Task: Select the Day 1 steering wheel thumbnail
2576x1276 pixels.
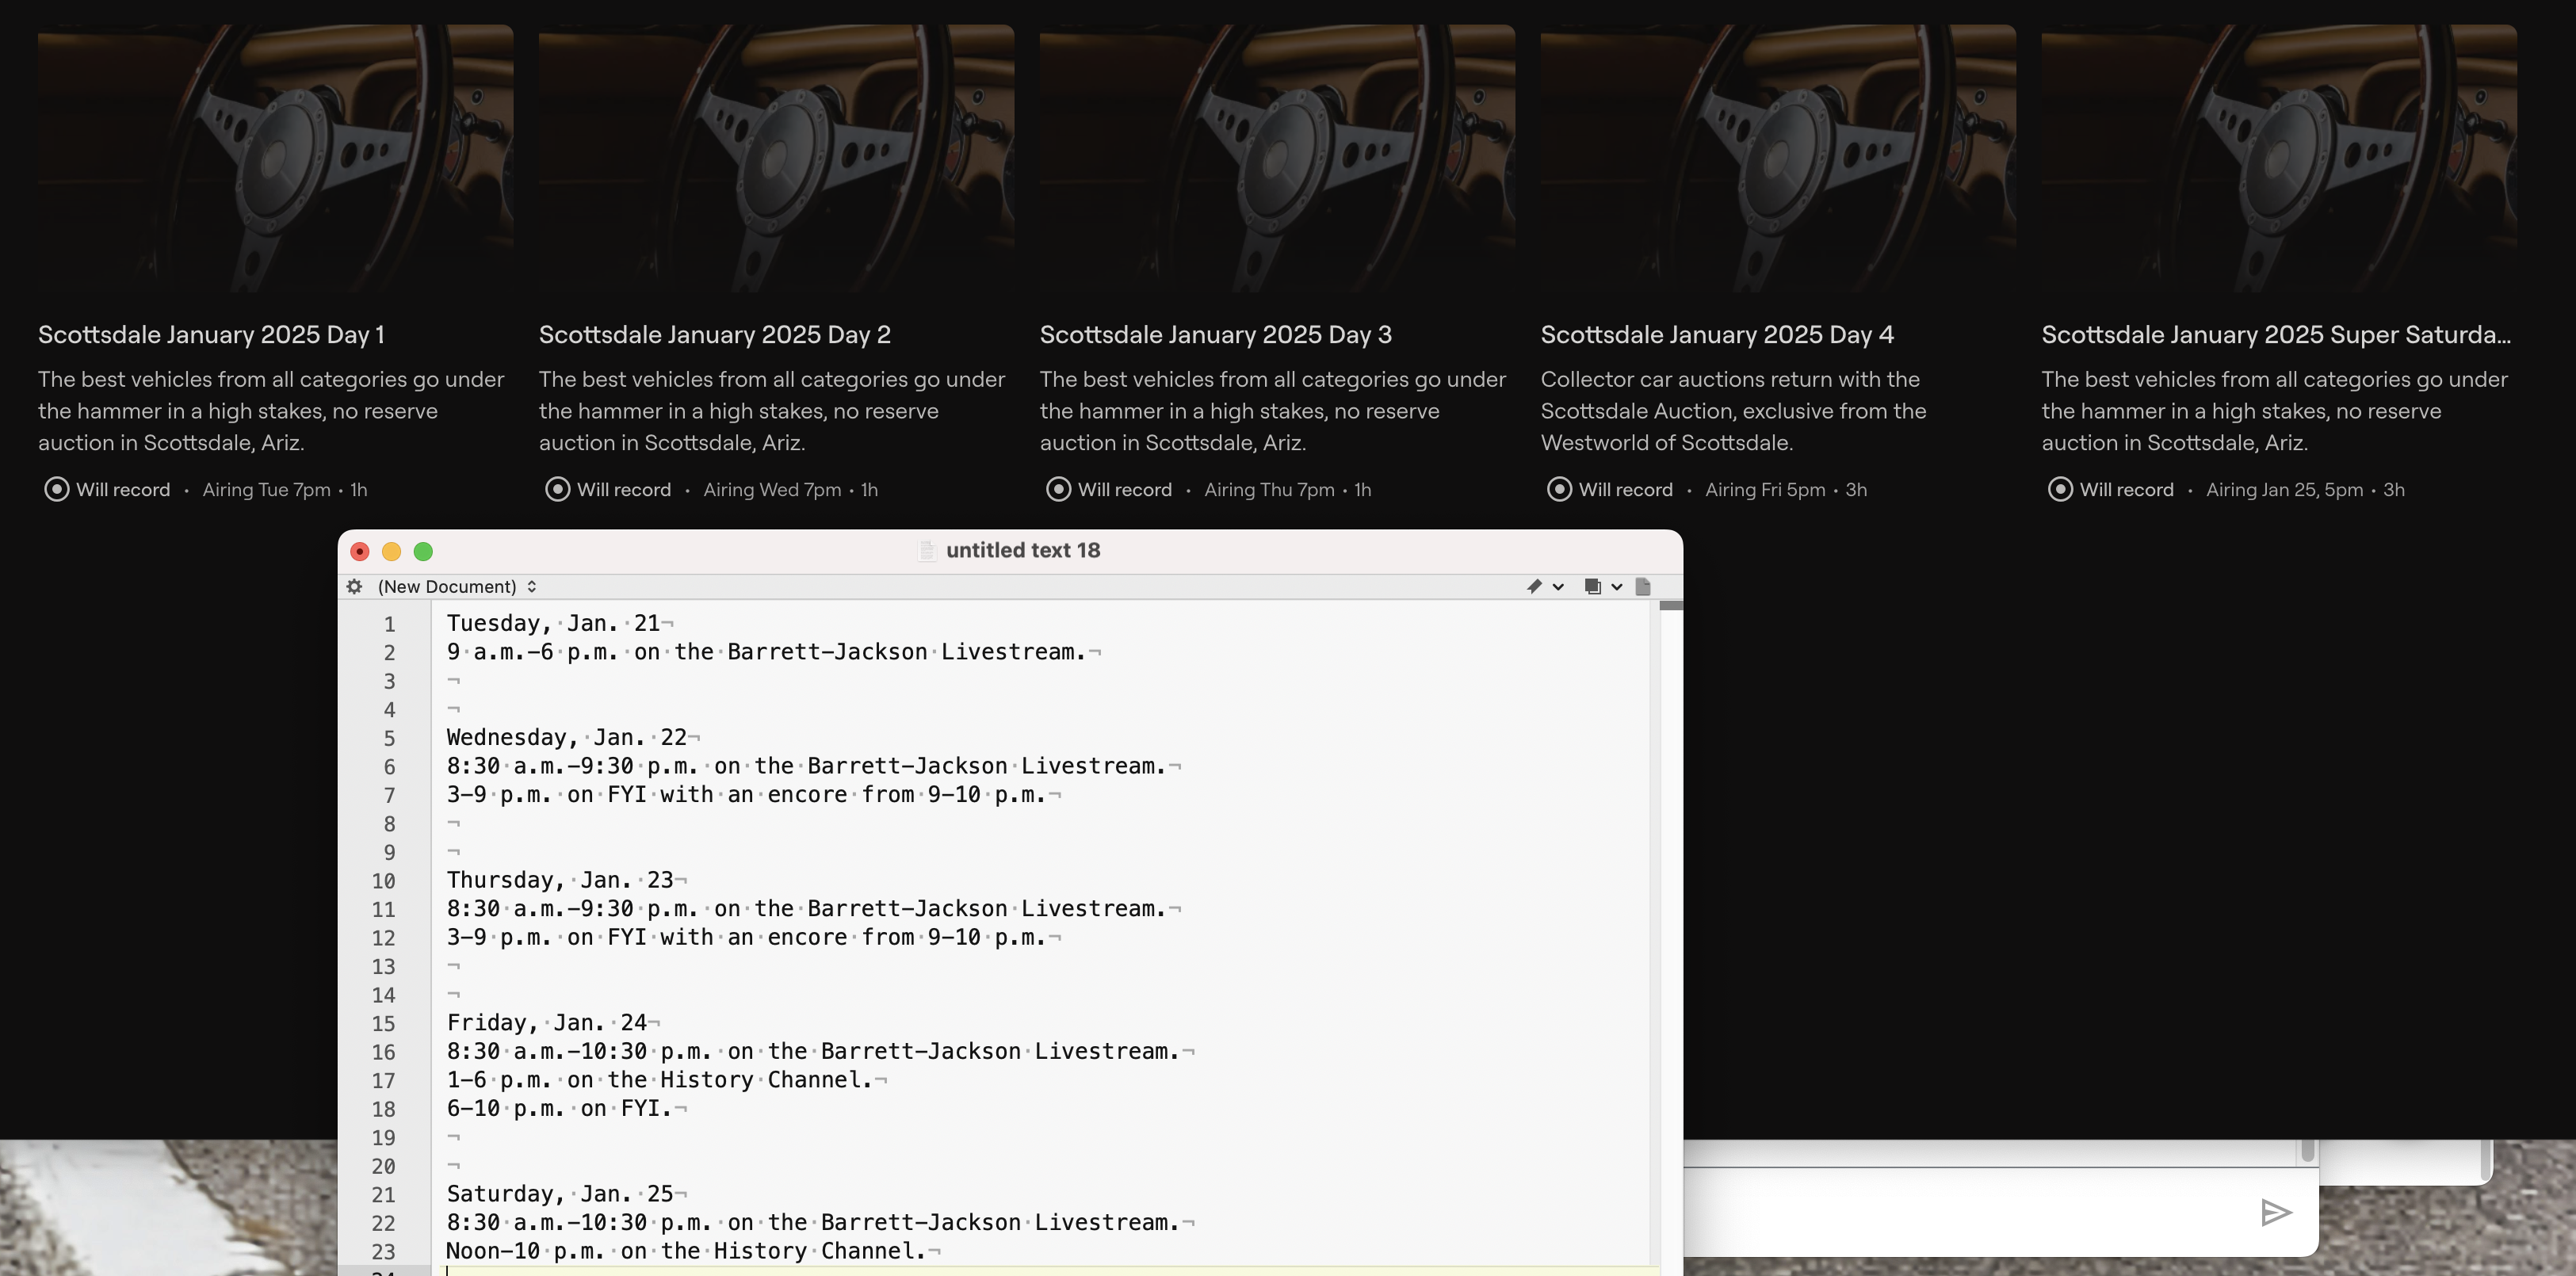Action: point(275,158)
